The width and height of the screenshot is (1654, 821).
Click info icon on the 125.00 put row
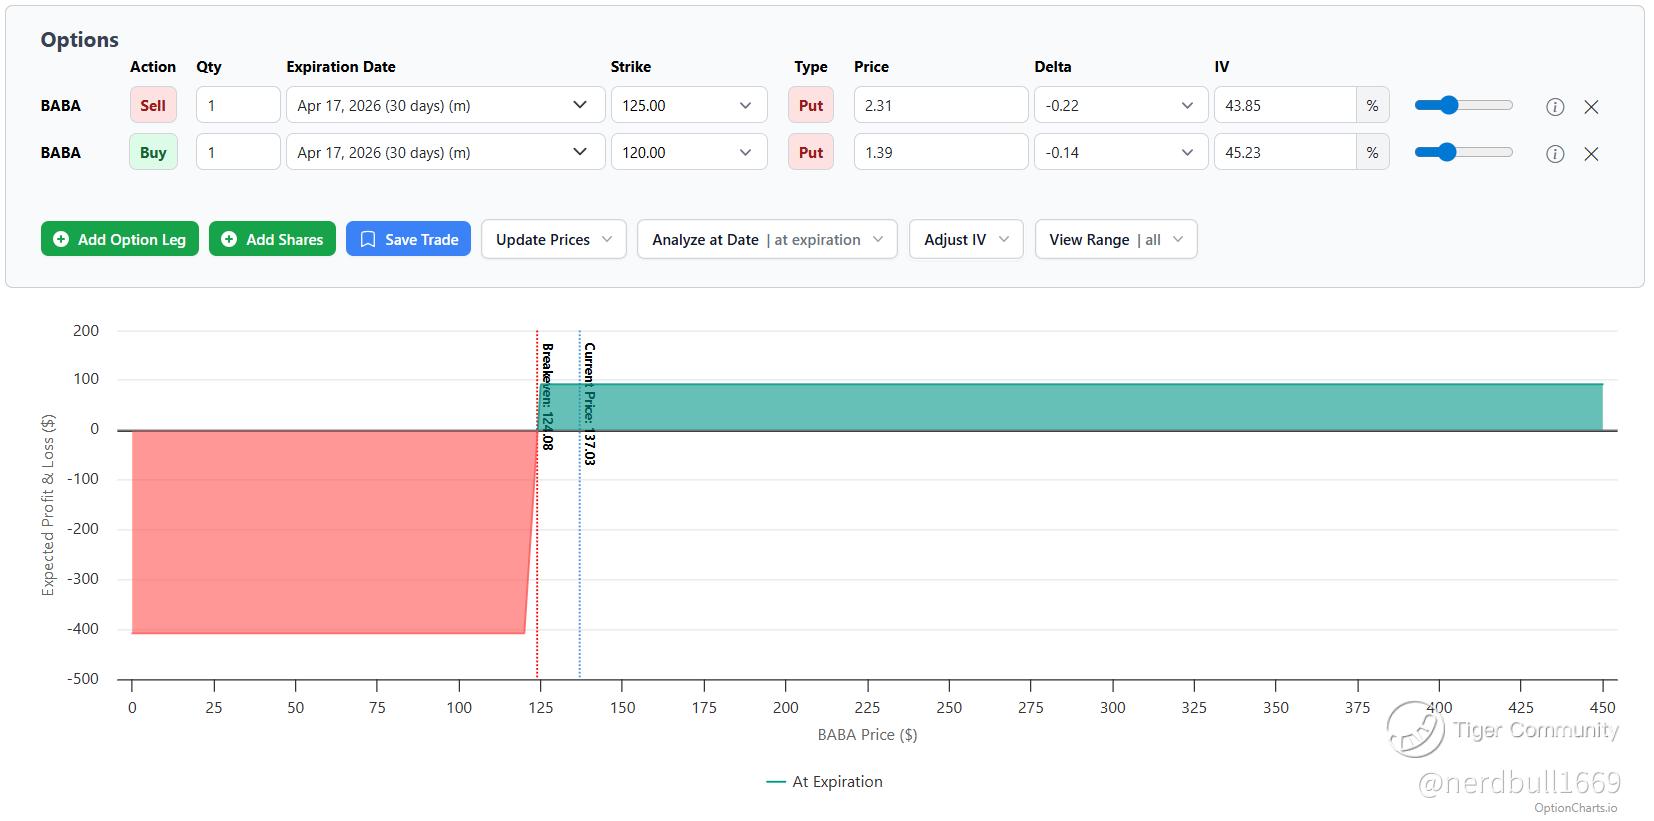1555,107
